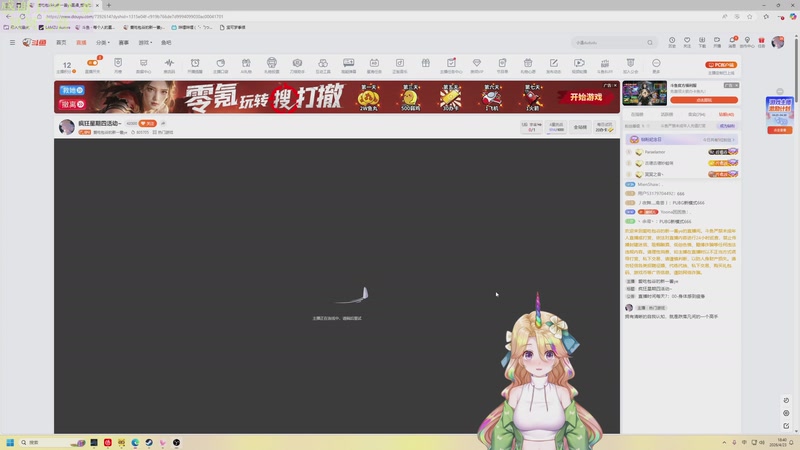
Task: Open the red gift tasks icon
Action: [761, 42]
